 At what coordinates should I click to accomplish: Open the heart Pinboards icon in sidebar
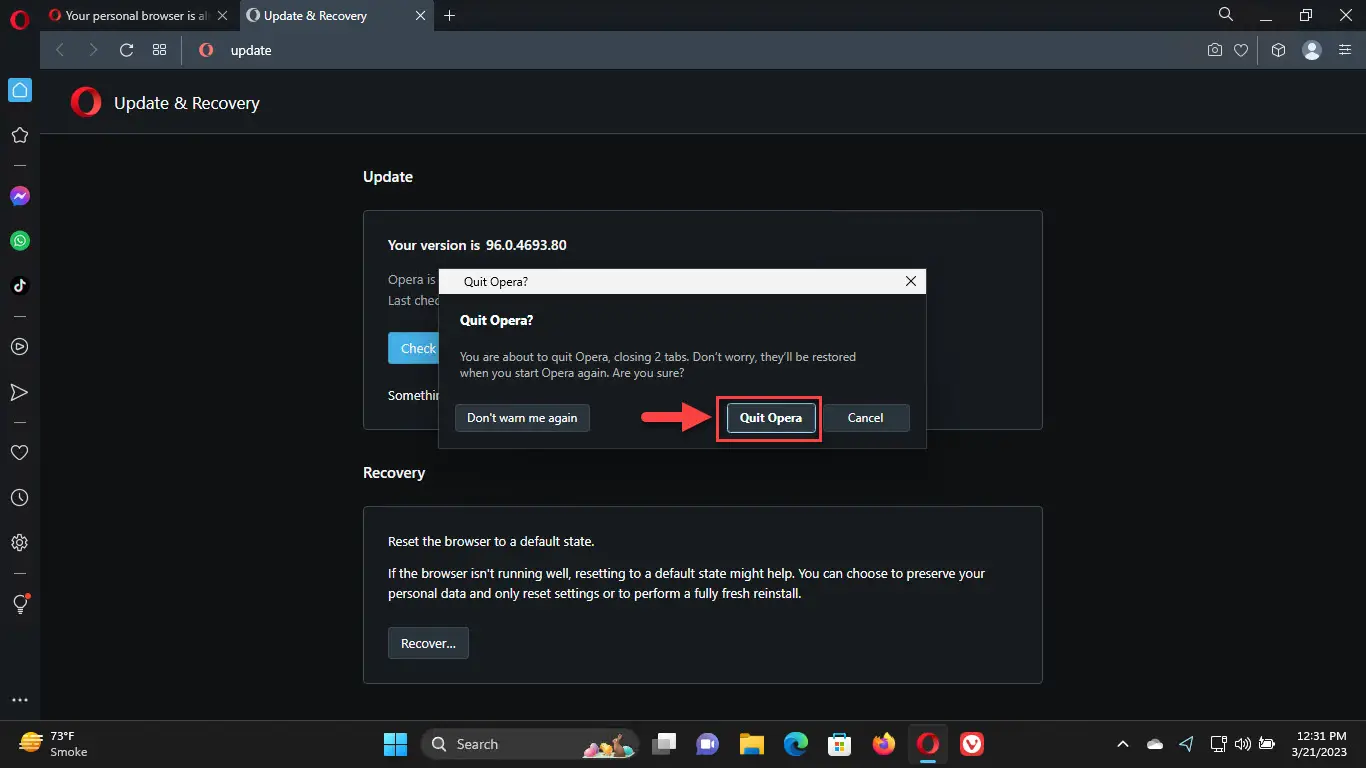coord(19,453)
